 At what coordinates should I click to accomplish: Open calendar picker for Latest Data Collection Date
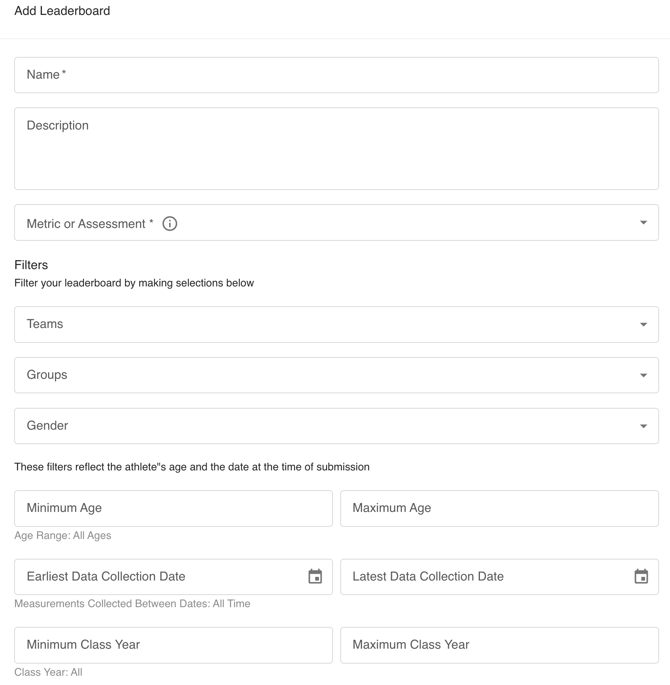pyautogui.click(x=641, y=577)
